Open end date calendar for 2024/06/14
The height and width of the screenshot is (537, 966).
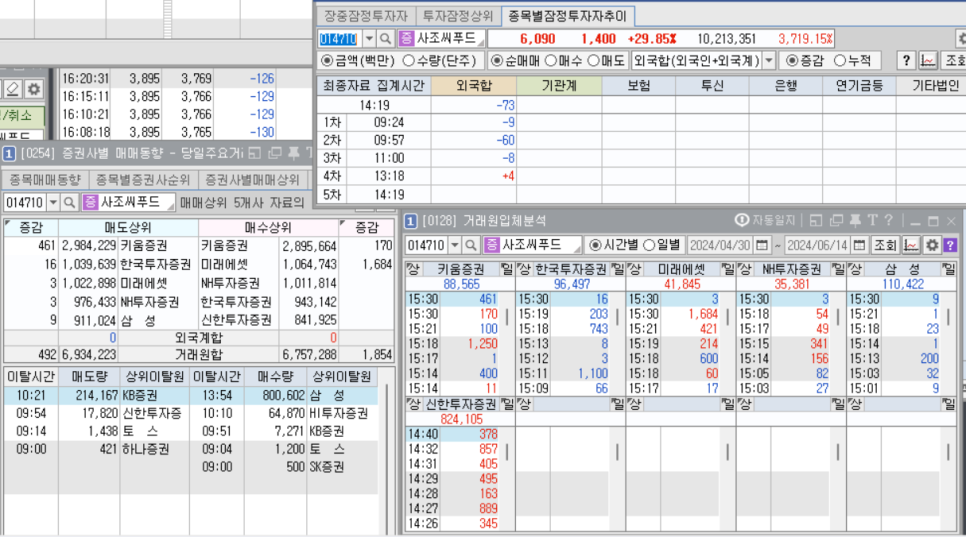point(859,245)
